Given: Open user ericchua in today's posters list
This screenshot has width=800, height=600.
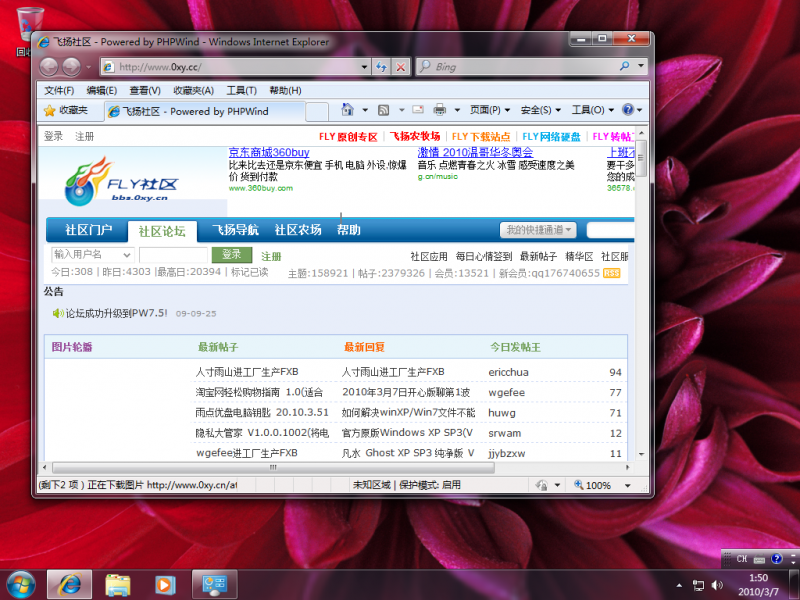Looking at the screenshot, I should coord(508,372).
